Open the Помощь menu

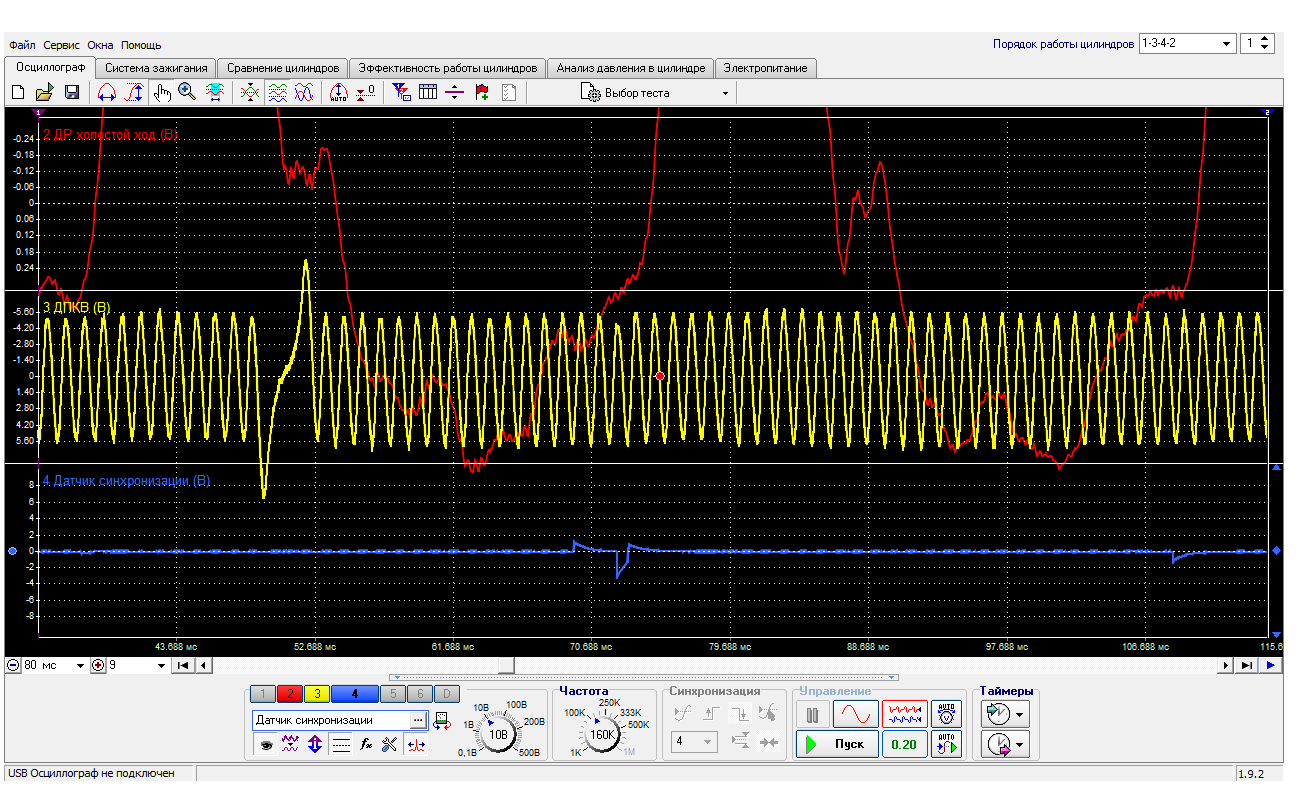pos(141,45)
